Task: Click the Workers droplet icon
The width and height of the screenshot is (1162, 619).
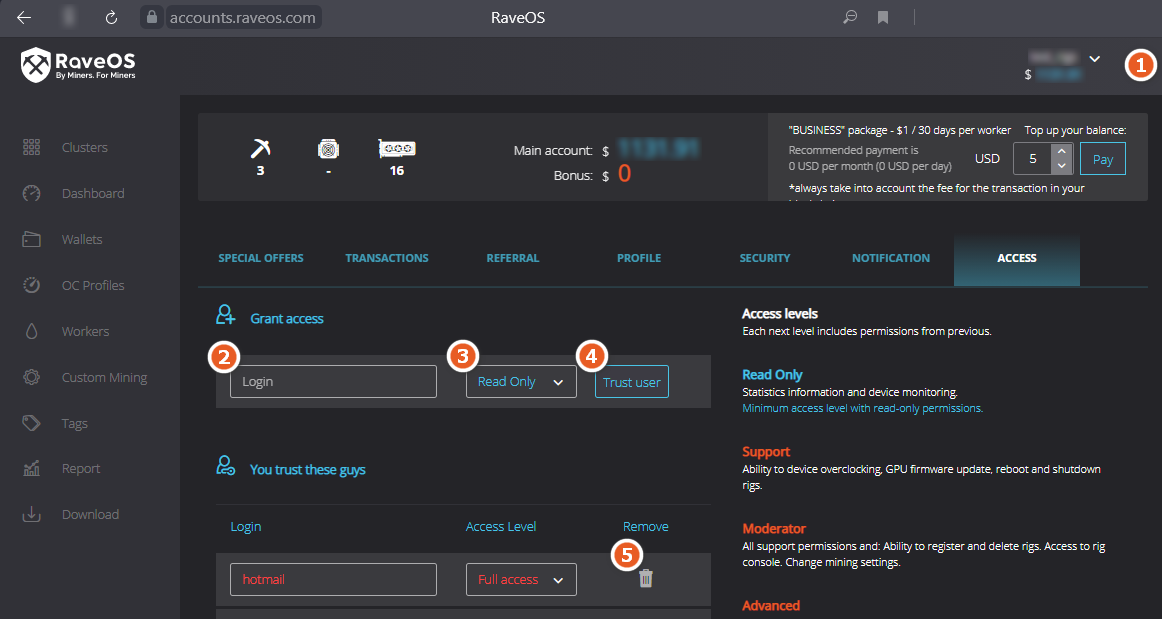Action: (x=31, y=331)
